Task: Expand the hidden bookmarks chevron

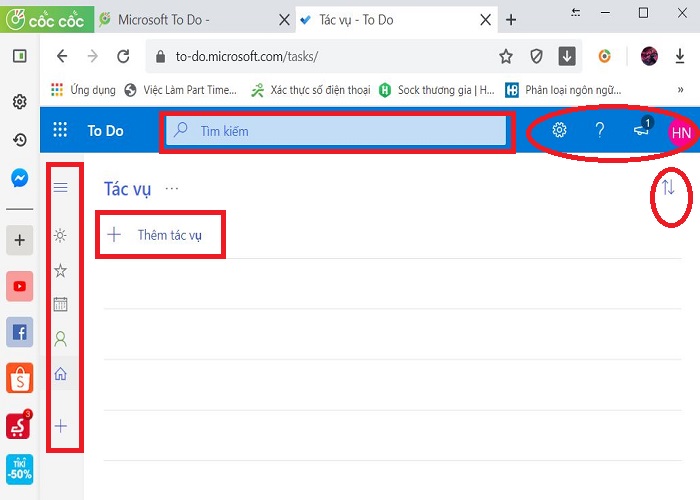Action: click(680, 89)
